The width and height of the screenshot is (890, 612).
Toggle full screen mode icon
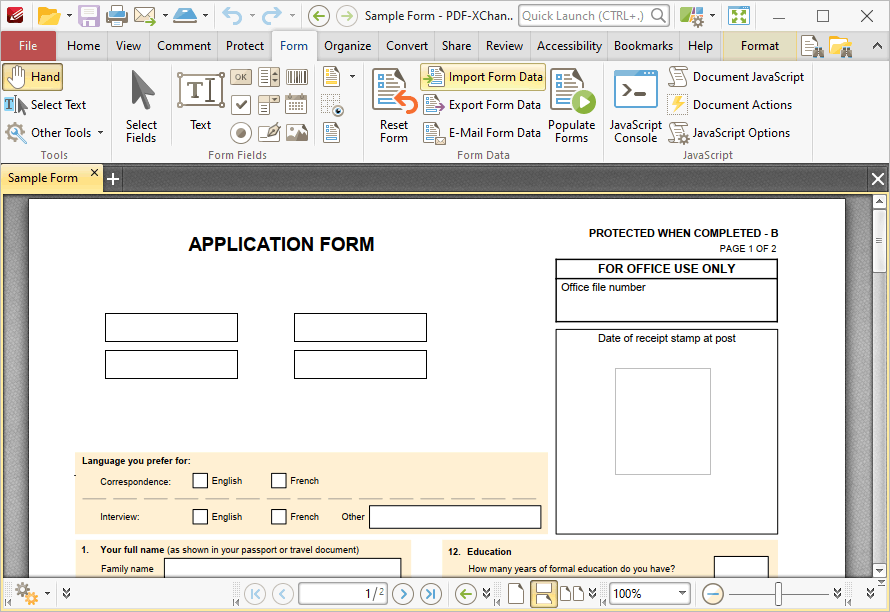coord(738,16)
